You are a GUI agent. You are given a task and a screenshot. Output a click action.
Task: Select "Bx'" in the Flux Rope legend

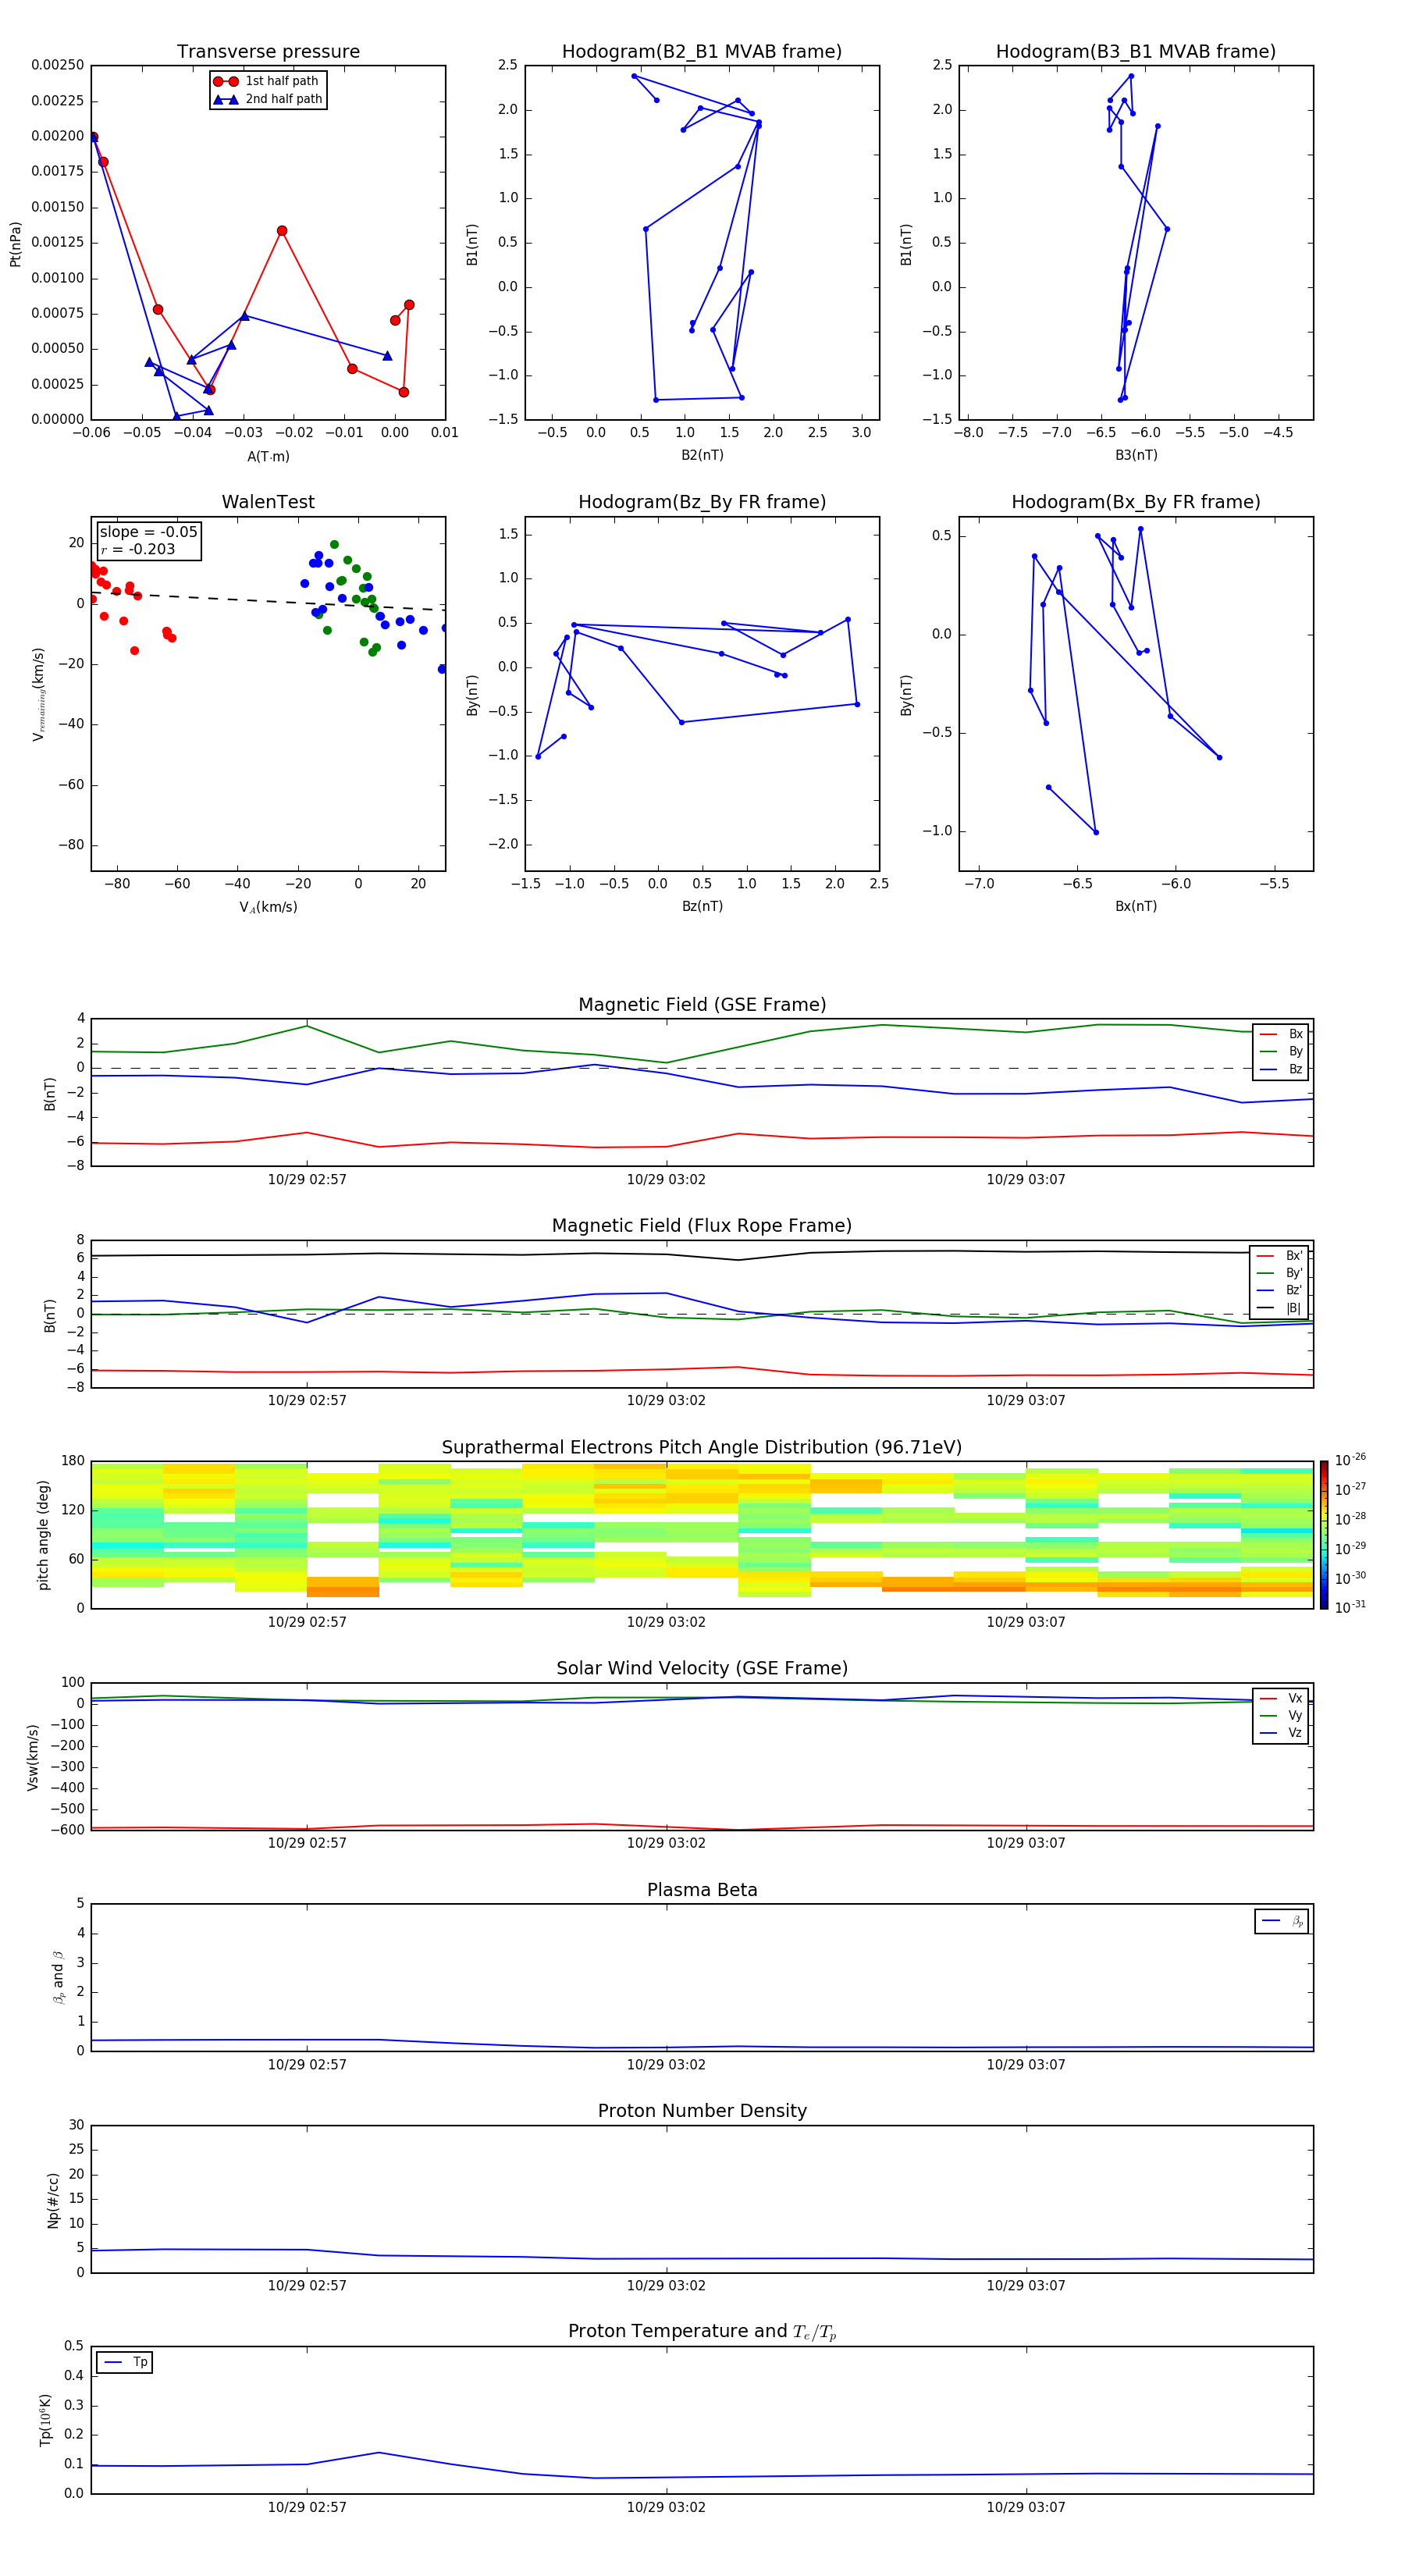click(1280, 1256)
